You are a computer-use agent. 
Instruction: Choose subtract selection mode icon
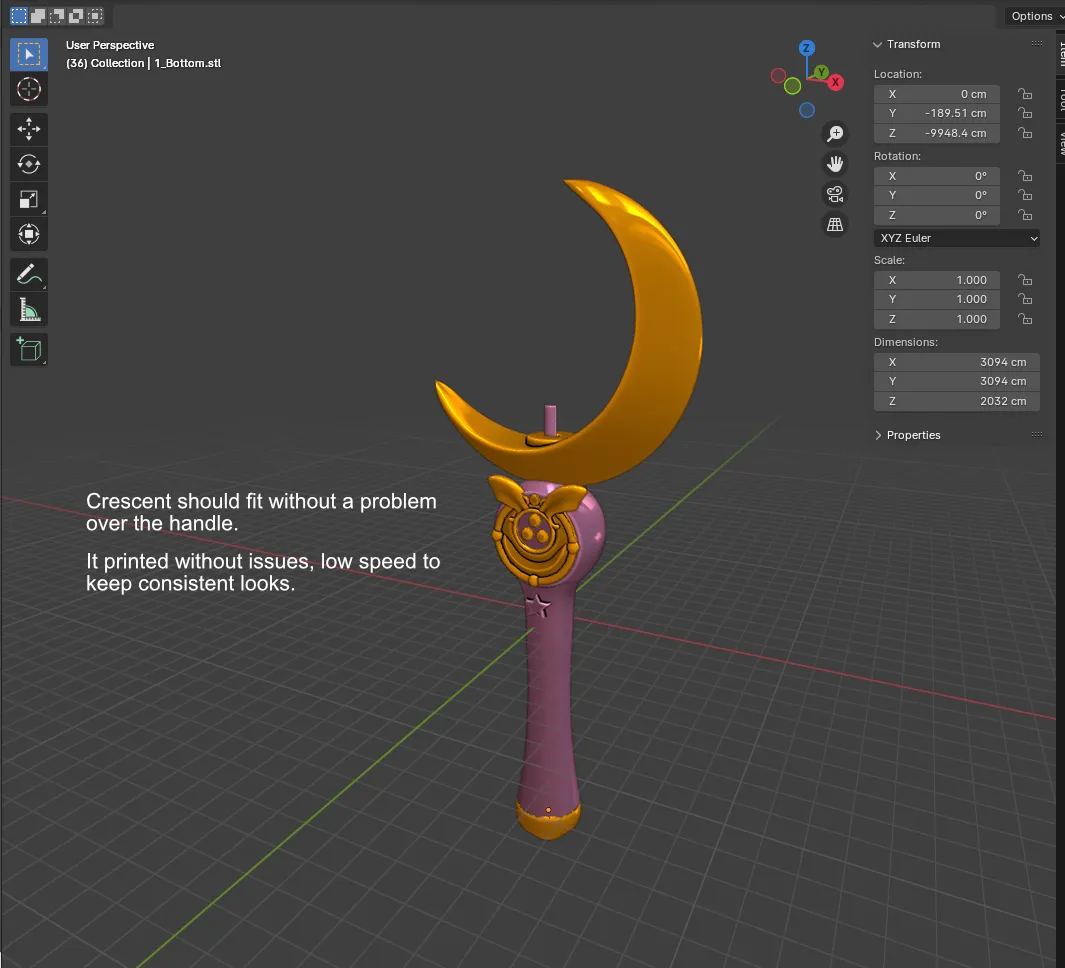tap(57, 16)
